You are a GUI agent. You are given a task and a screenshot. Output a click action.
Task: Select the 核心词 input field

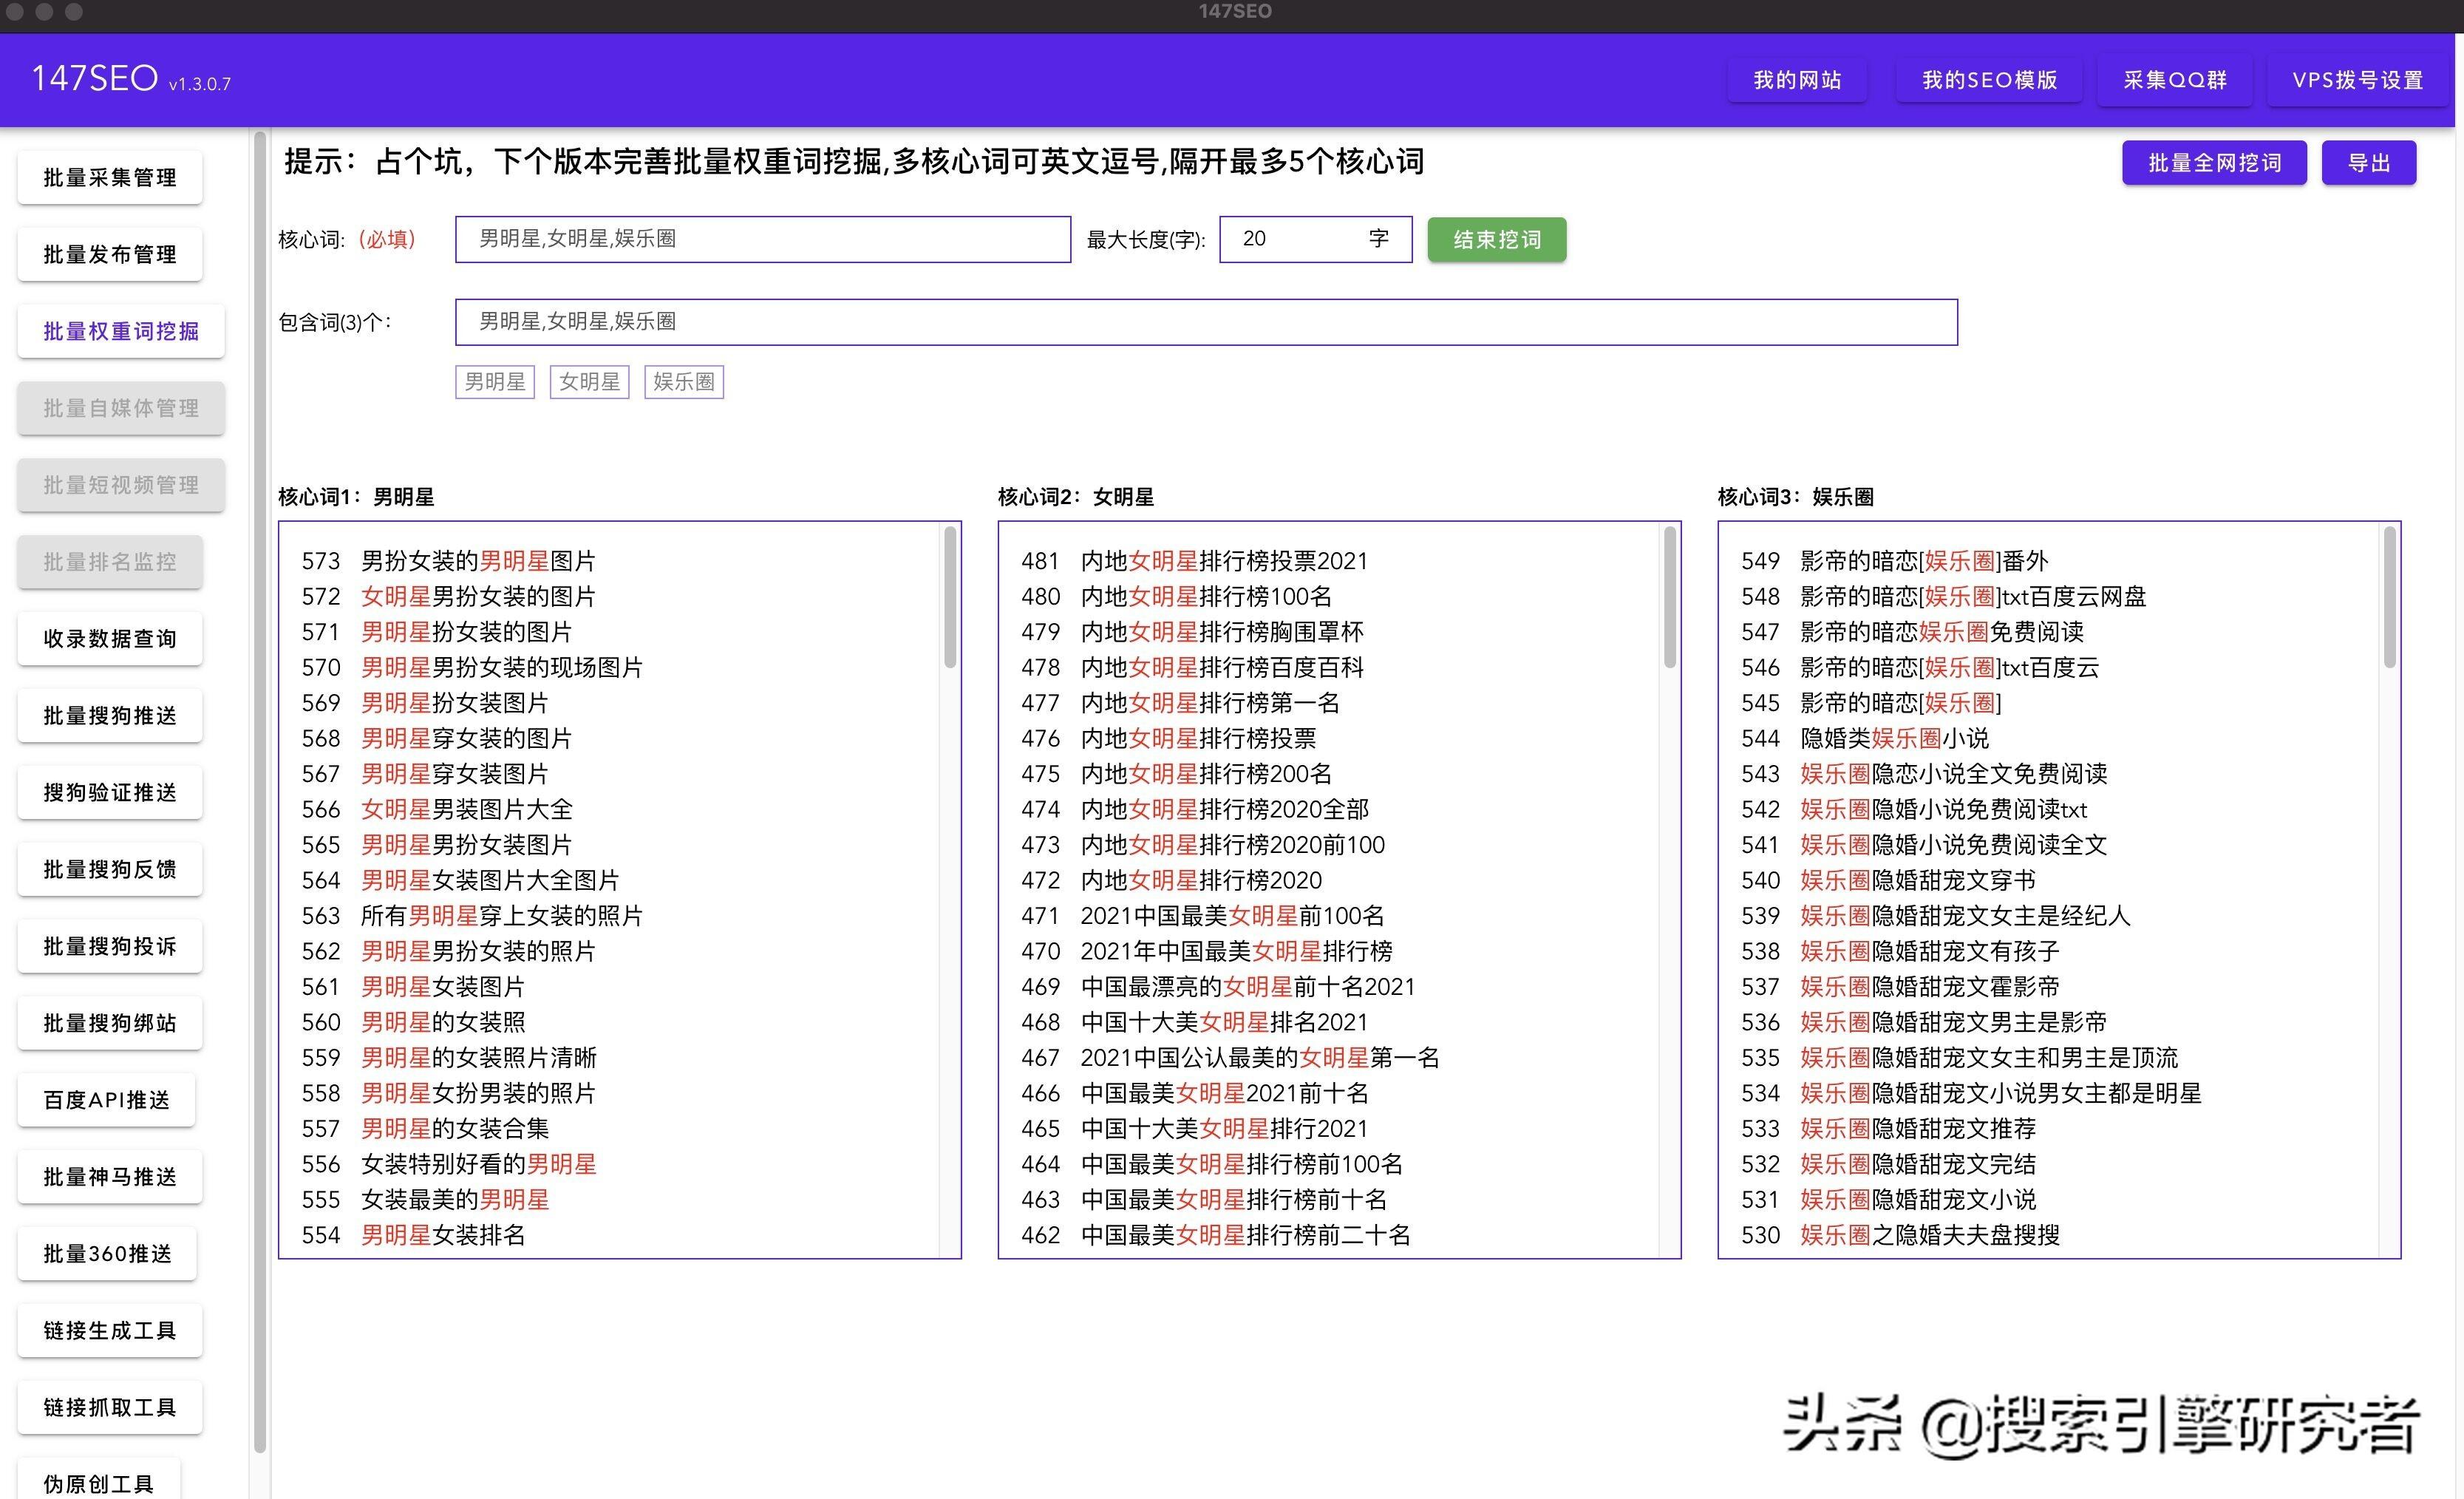click(764, 241)
